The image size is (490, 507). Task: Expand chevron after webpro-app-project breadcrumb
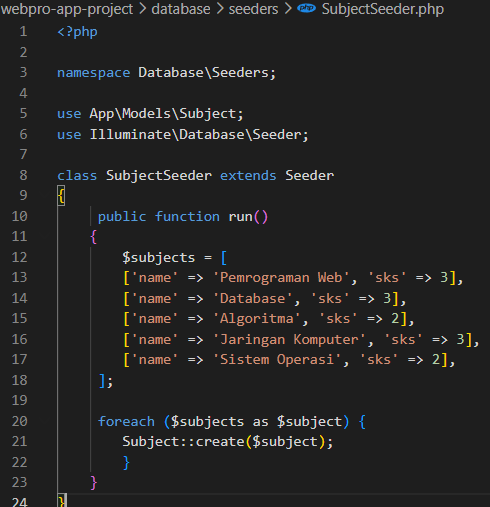(142, 9)
